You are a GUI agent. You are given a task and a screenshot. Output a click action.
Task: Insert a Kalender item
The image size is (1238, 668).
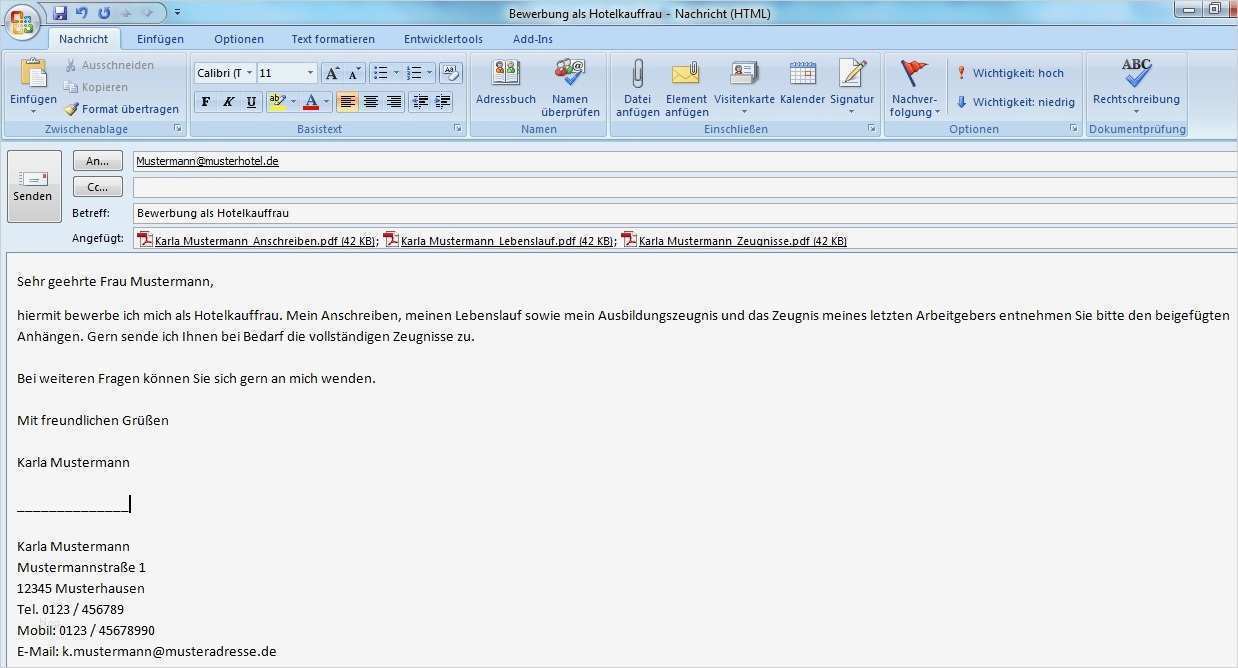tap(801, 85)
